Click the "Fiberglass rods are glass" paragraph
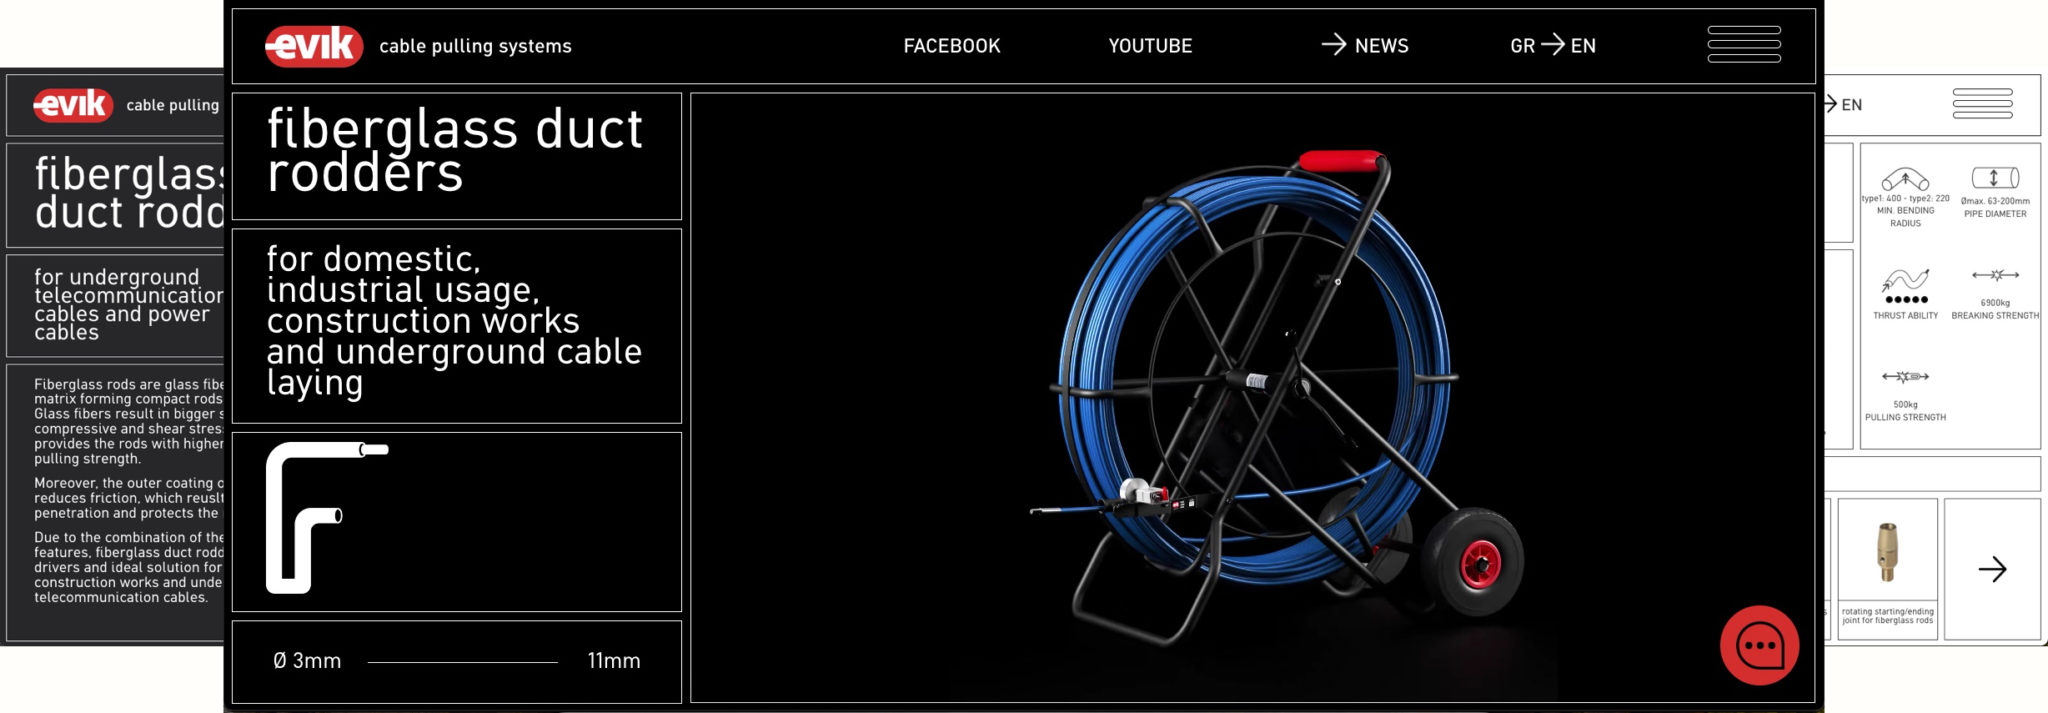Screen dimensions: 2048x713 click(129, 421)
